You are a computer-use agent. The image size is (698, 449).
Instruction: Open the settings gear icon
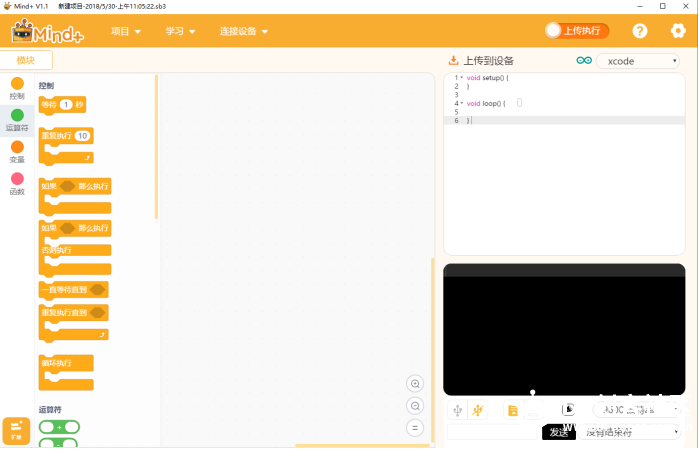[x=678, y=31]
